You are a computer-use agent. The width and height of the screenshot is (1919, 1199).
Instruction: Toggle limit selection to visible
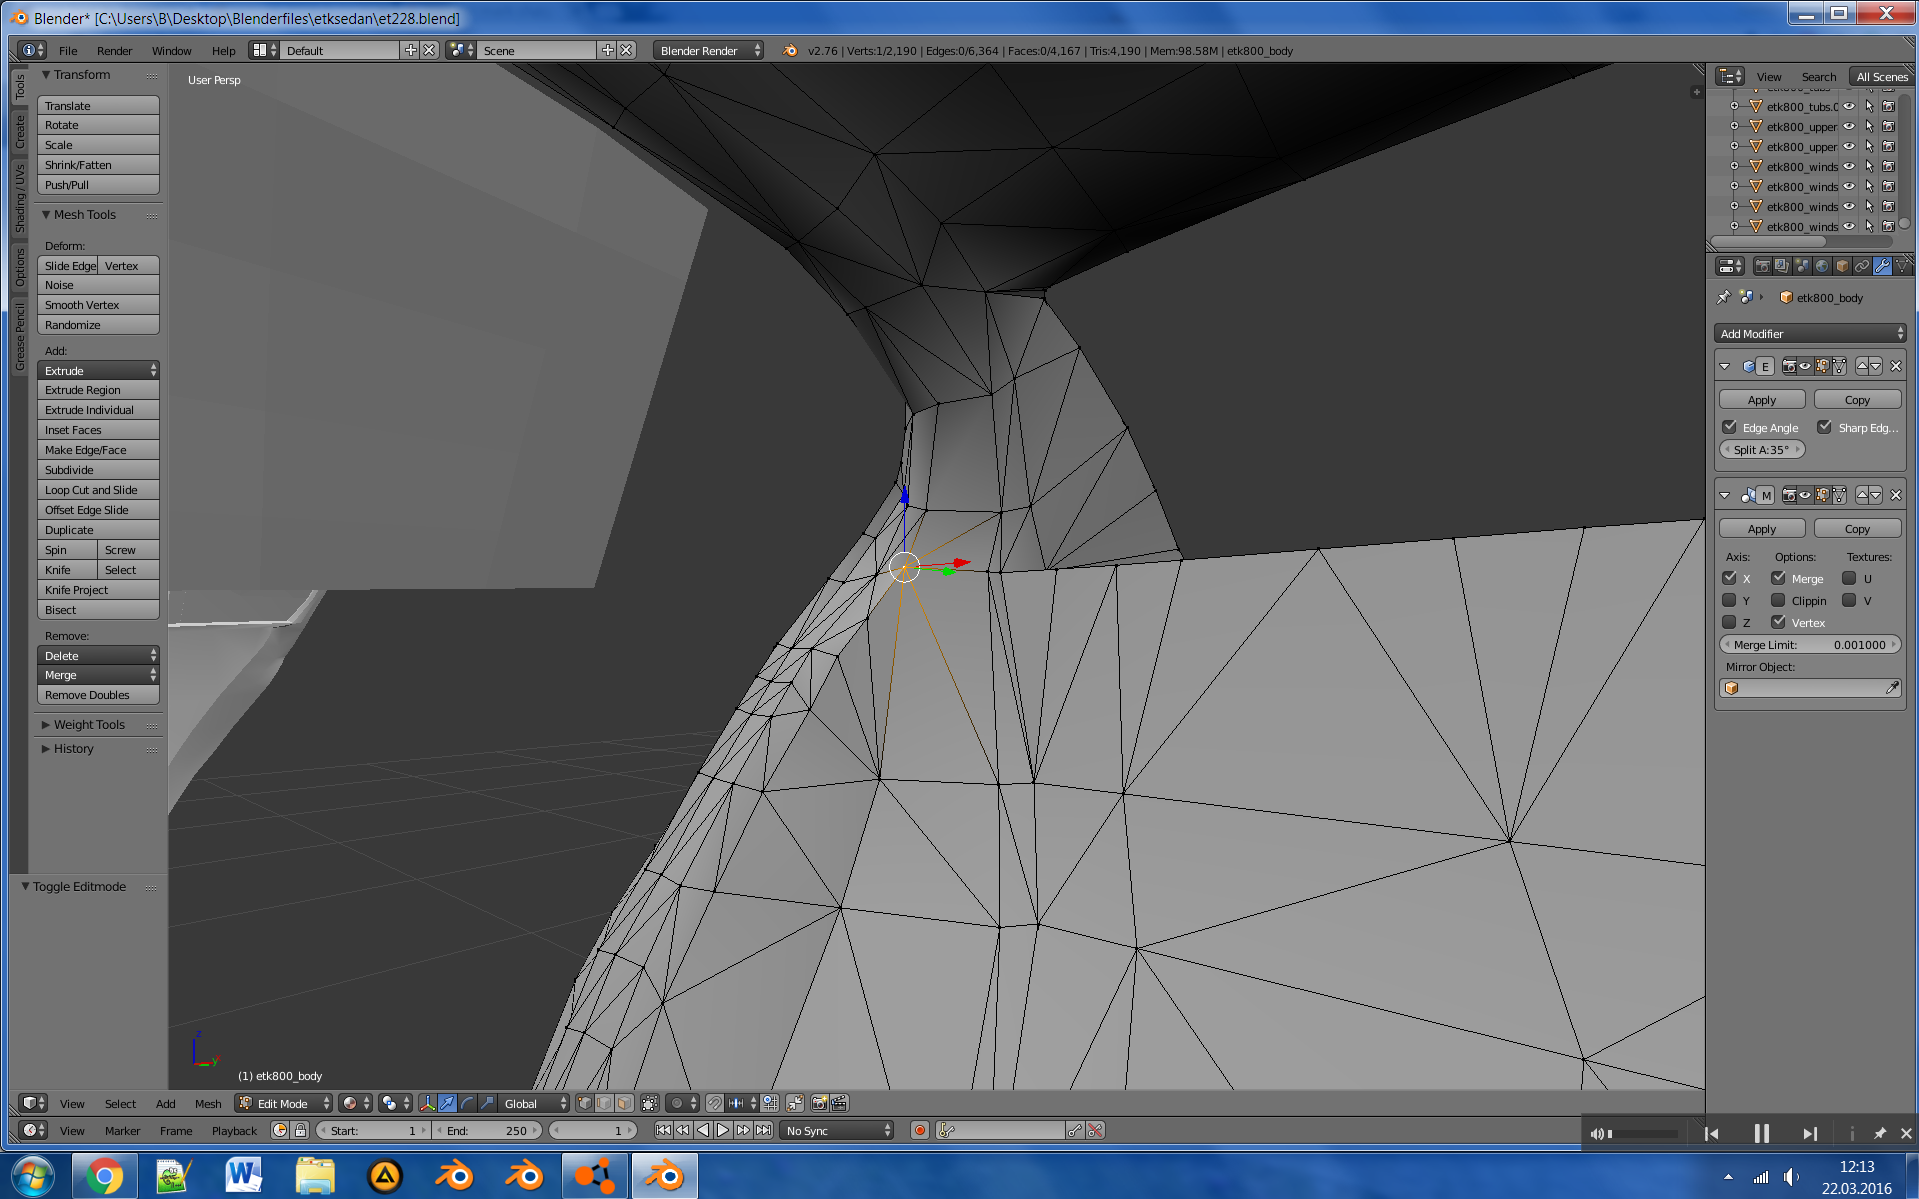point(650,1103)
